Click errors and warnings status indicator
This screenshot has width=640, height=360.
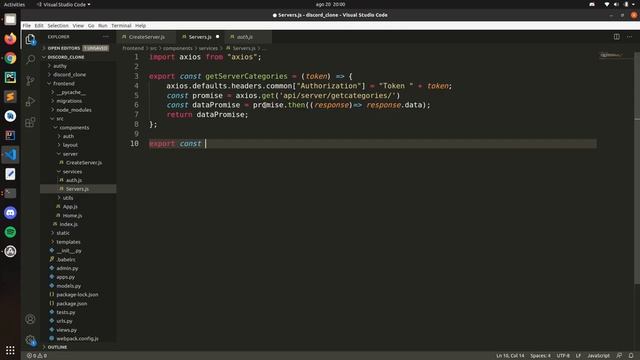[37, 356]
